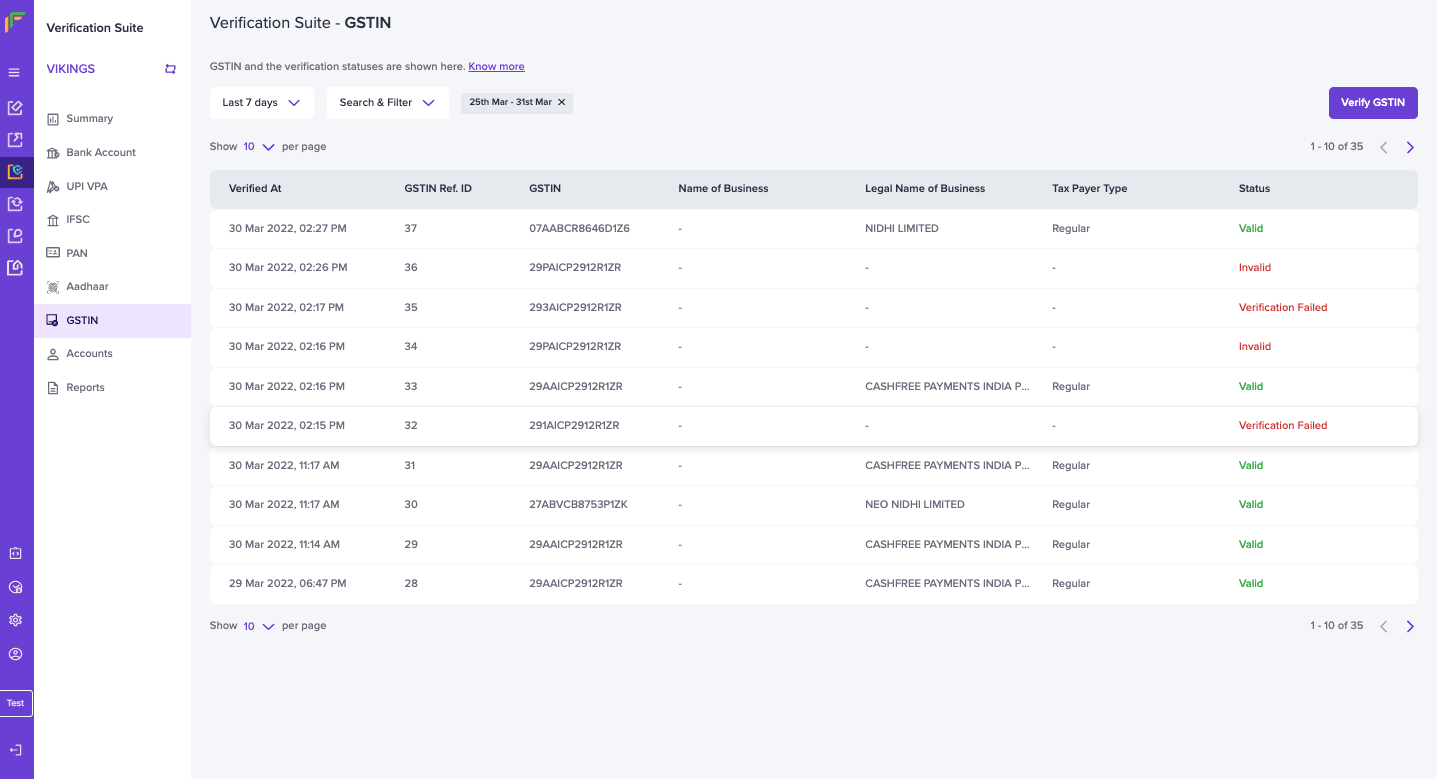The width and height of the screenshot is (1437, 779).
Task: Click the circular-arrows refresh icon in the rail
Action: point(15,203)
